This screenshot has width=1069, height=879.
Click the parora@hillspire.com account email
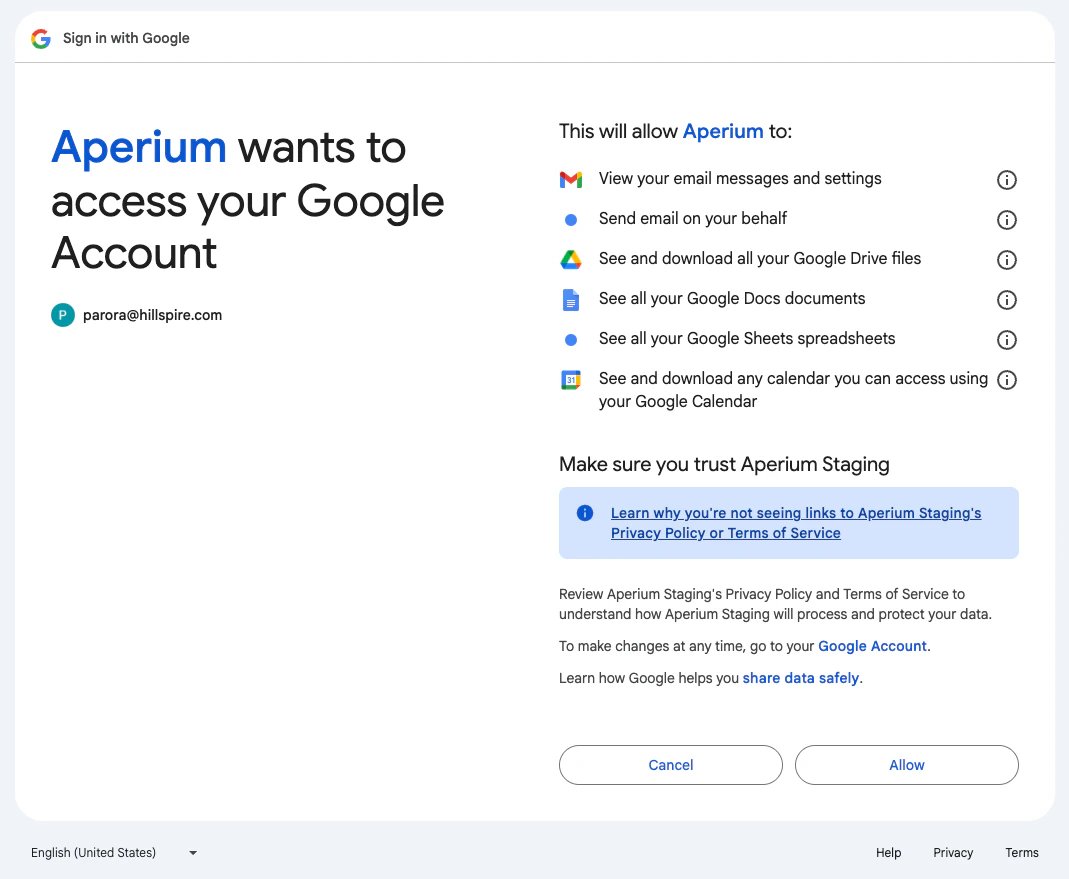click(153, 315)
